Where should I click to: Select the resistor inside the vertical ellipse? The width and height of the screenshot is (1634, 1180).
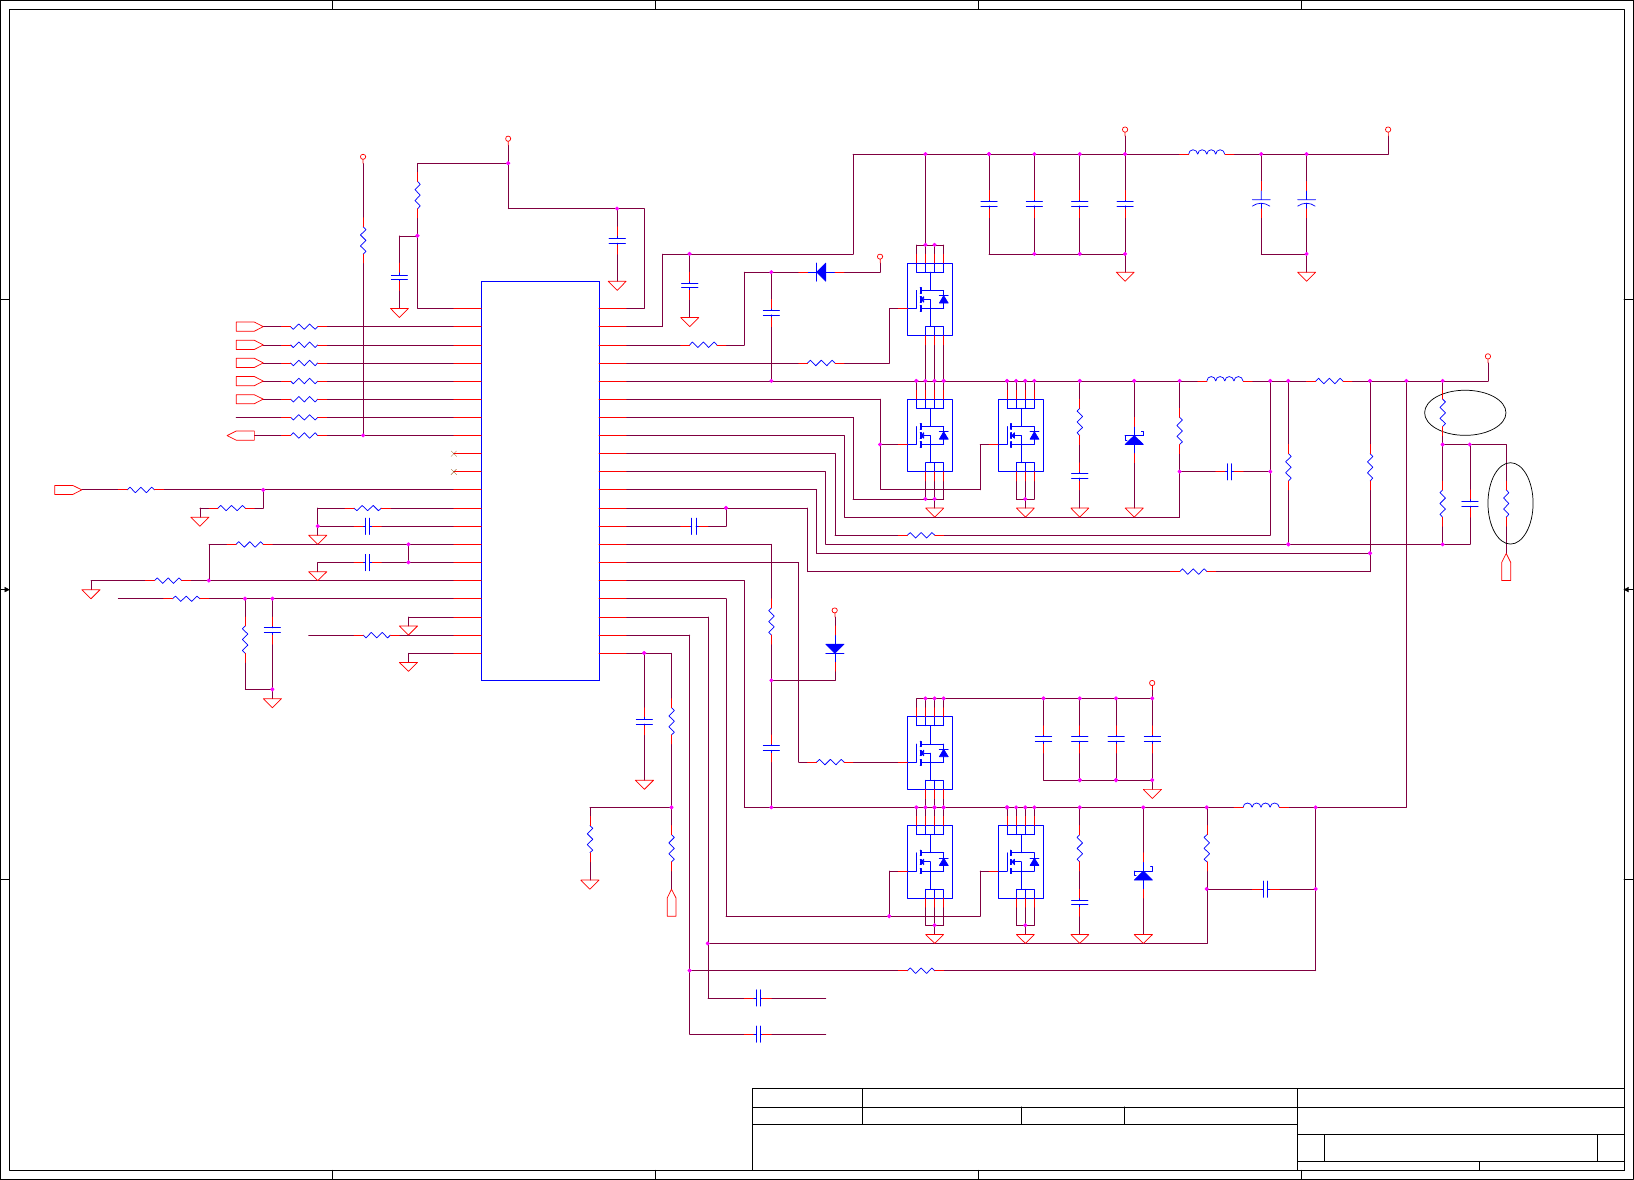(x=1506, y=503)
